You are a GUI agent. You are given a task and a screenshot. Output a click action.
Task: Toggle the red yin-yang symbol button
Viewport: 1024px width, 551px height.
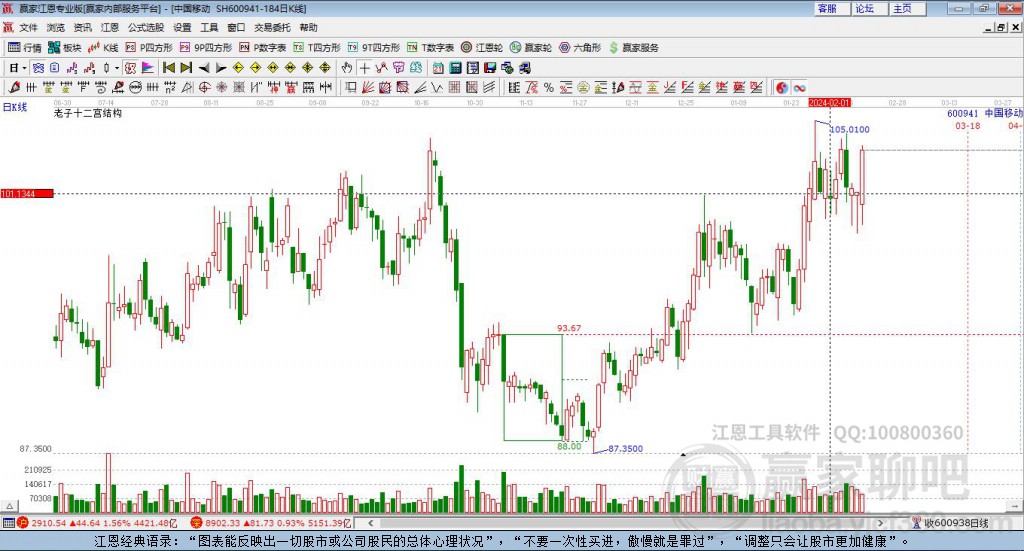point(782,87)
